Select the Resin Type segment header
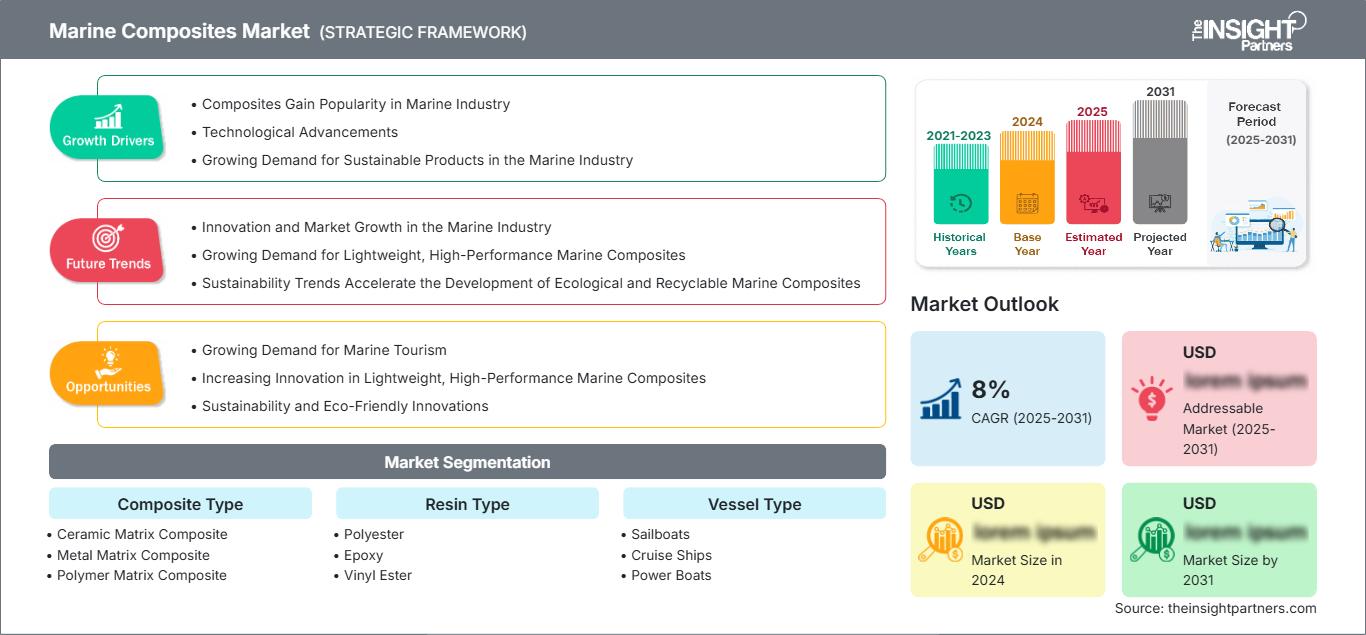Image resolution: width=1366 pixels, height=635 pixels. (467, 504)
